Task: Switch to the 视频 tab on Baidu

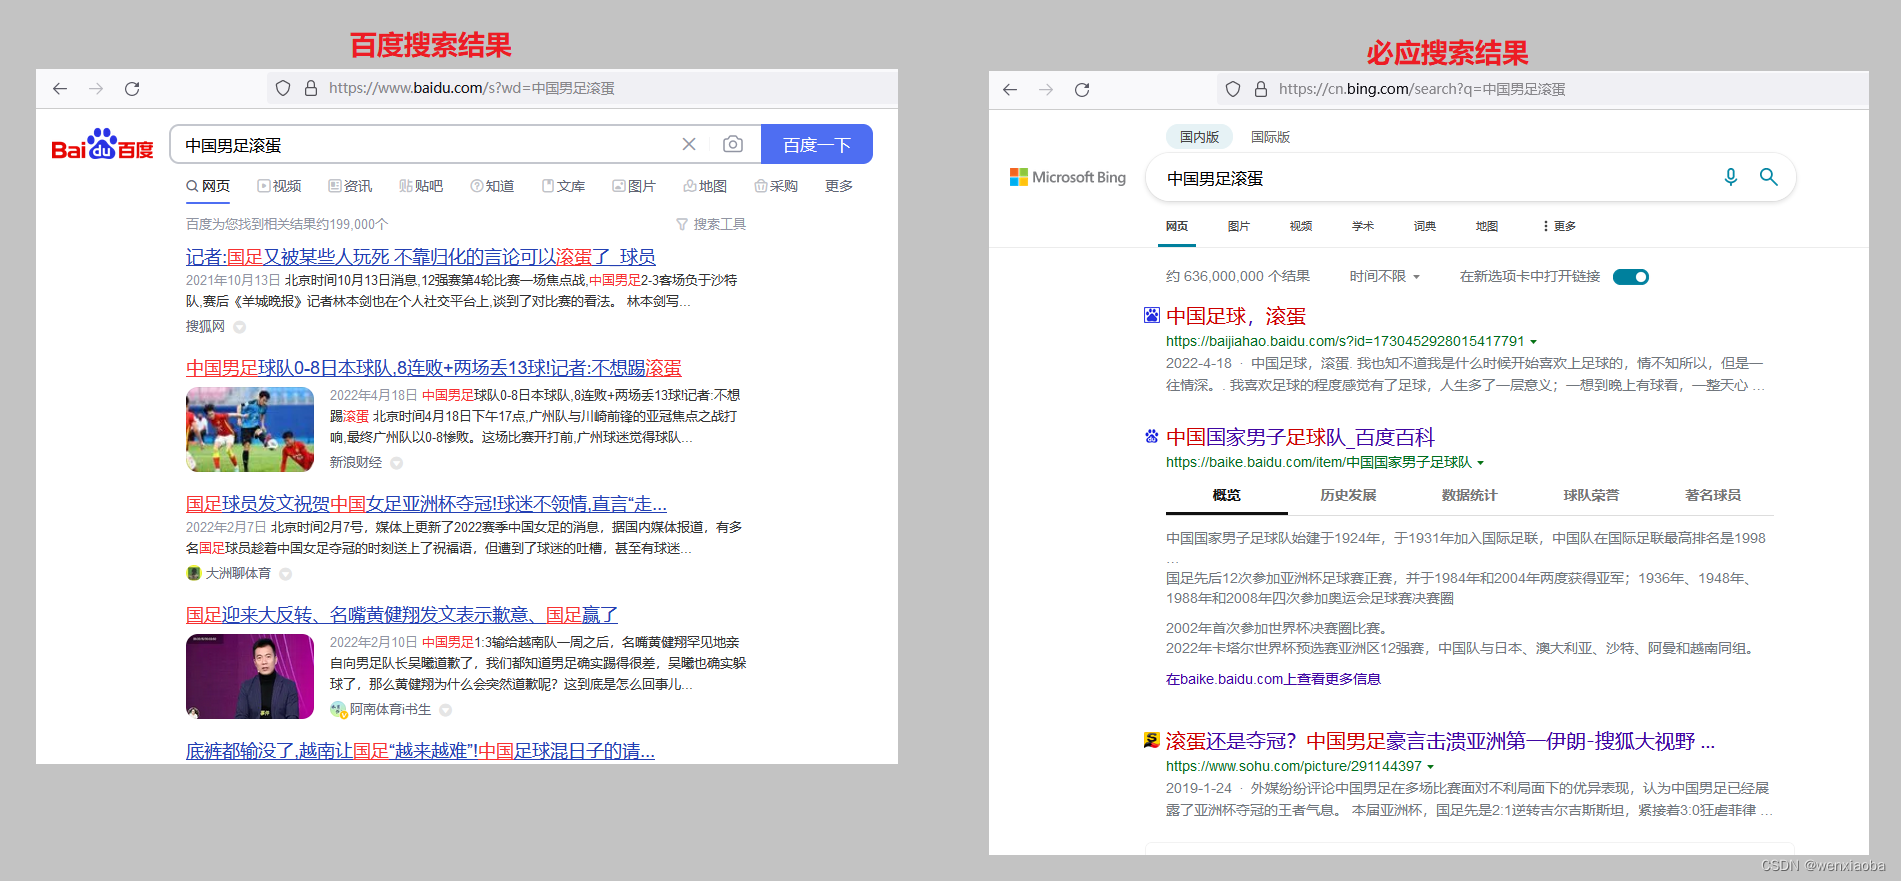Action: click(x=279, y=186)
